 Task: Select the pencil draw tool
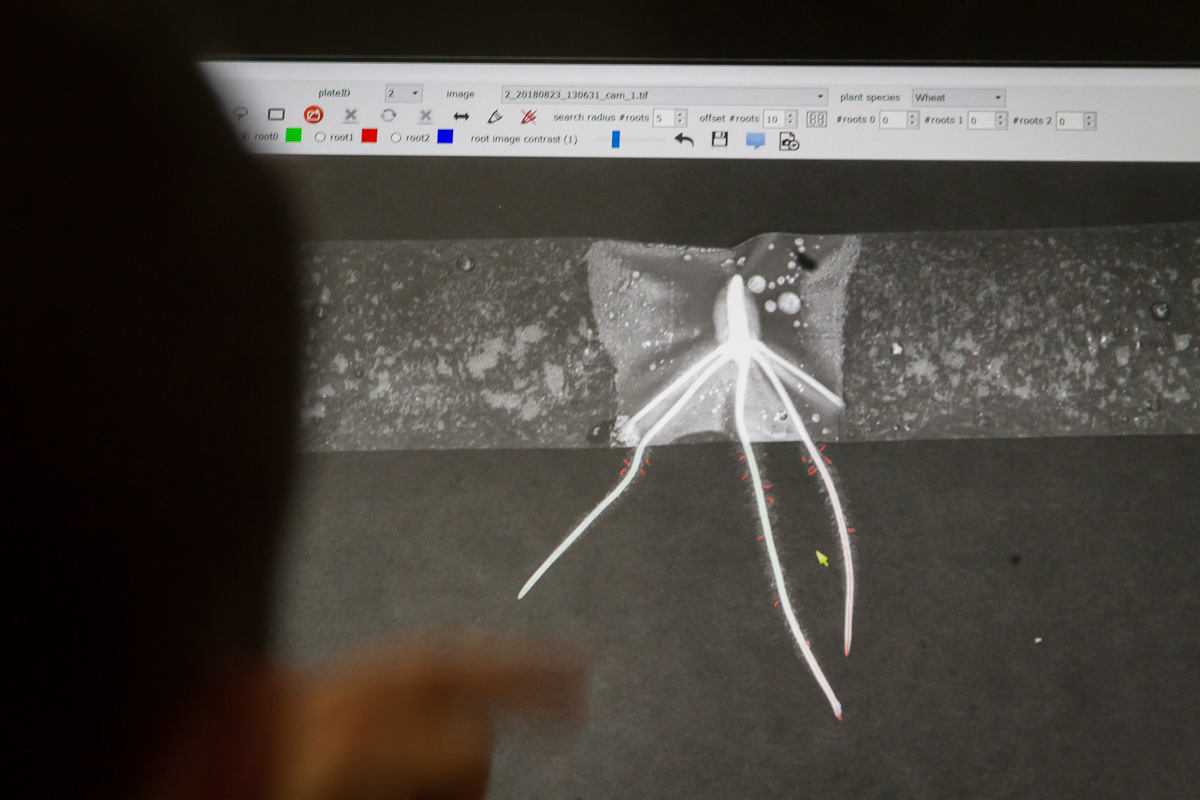(494, 117)
